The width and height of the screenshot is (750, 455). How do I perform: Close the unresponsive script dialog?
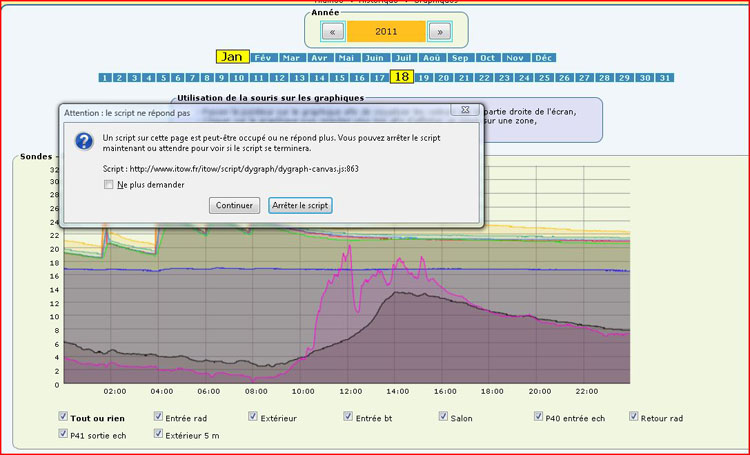point(465,109)
